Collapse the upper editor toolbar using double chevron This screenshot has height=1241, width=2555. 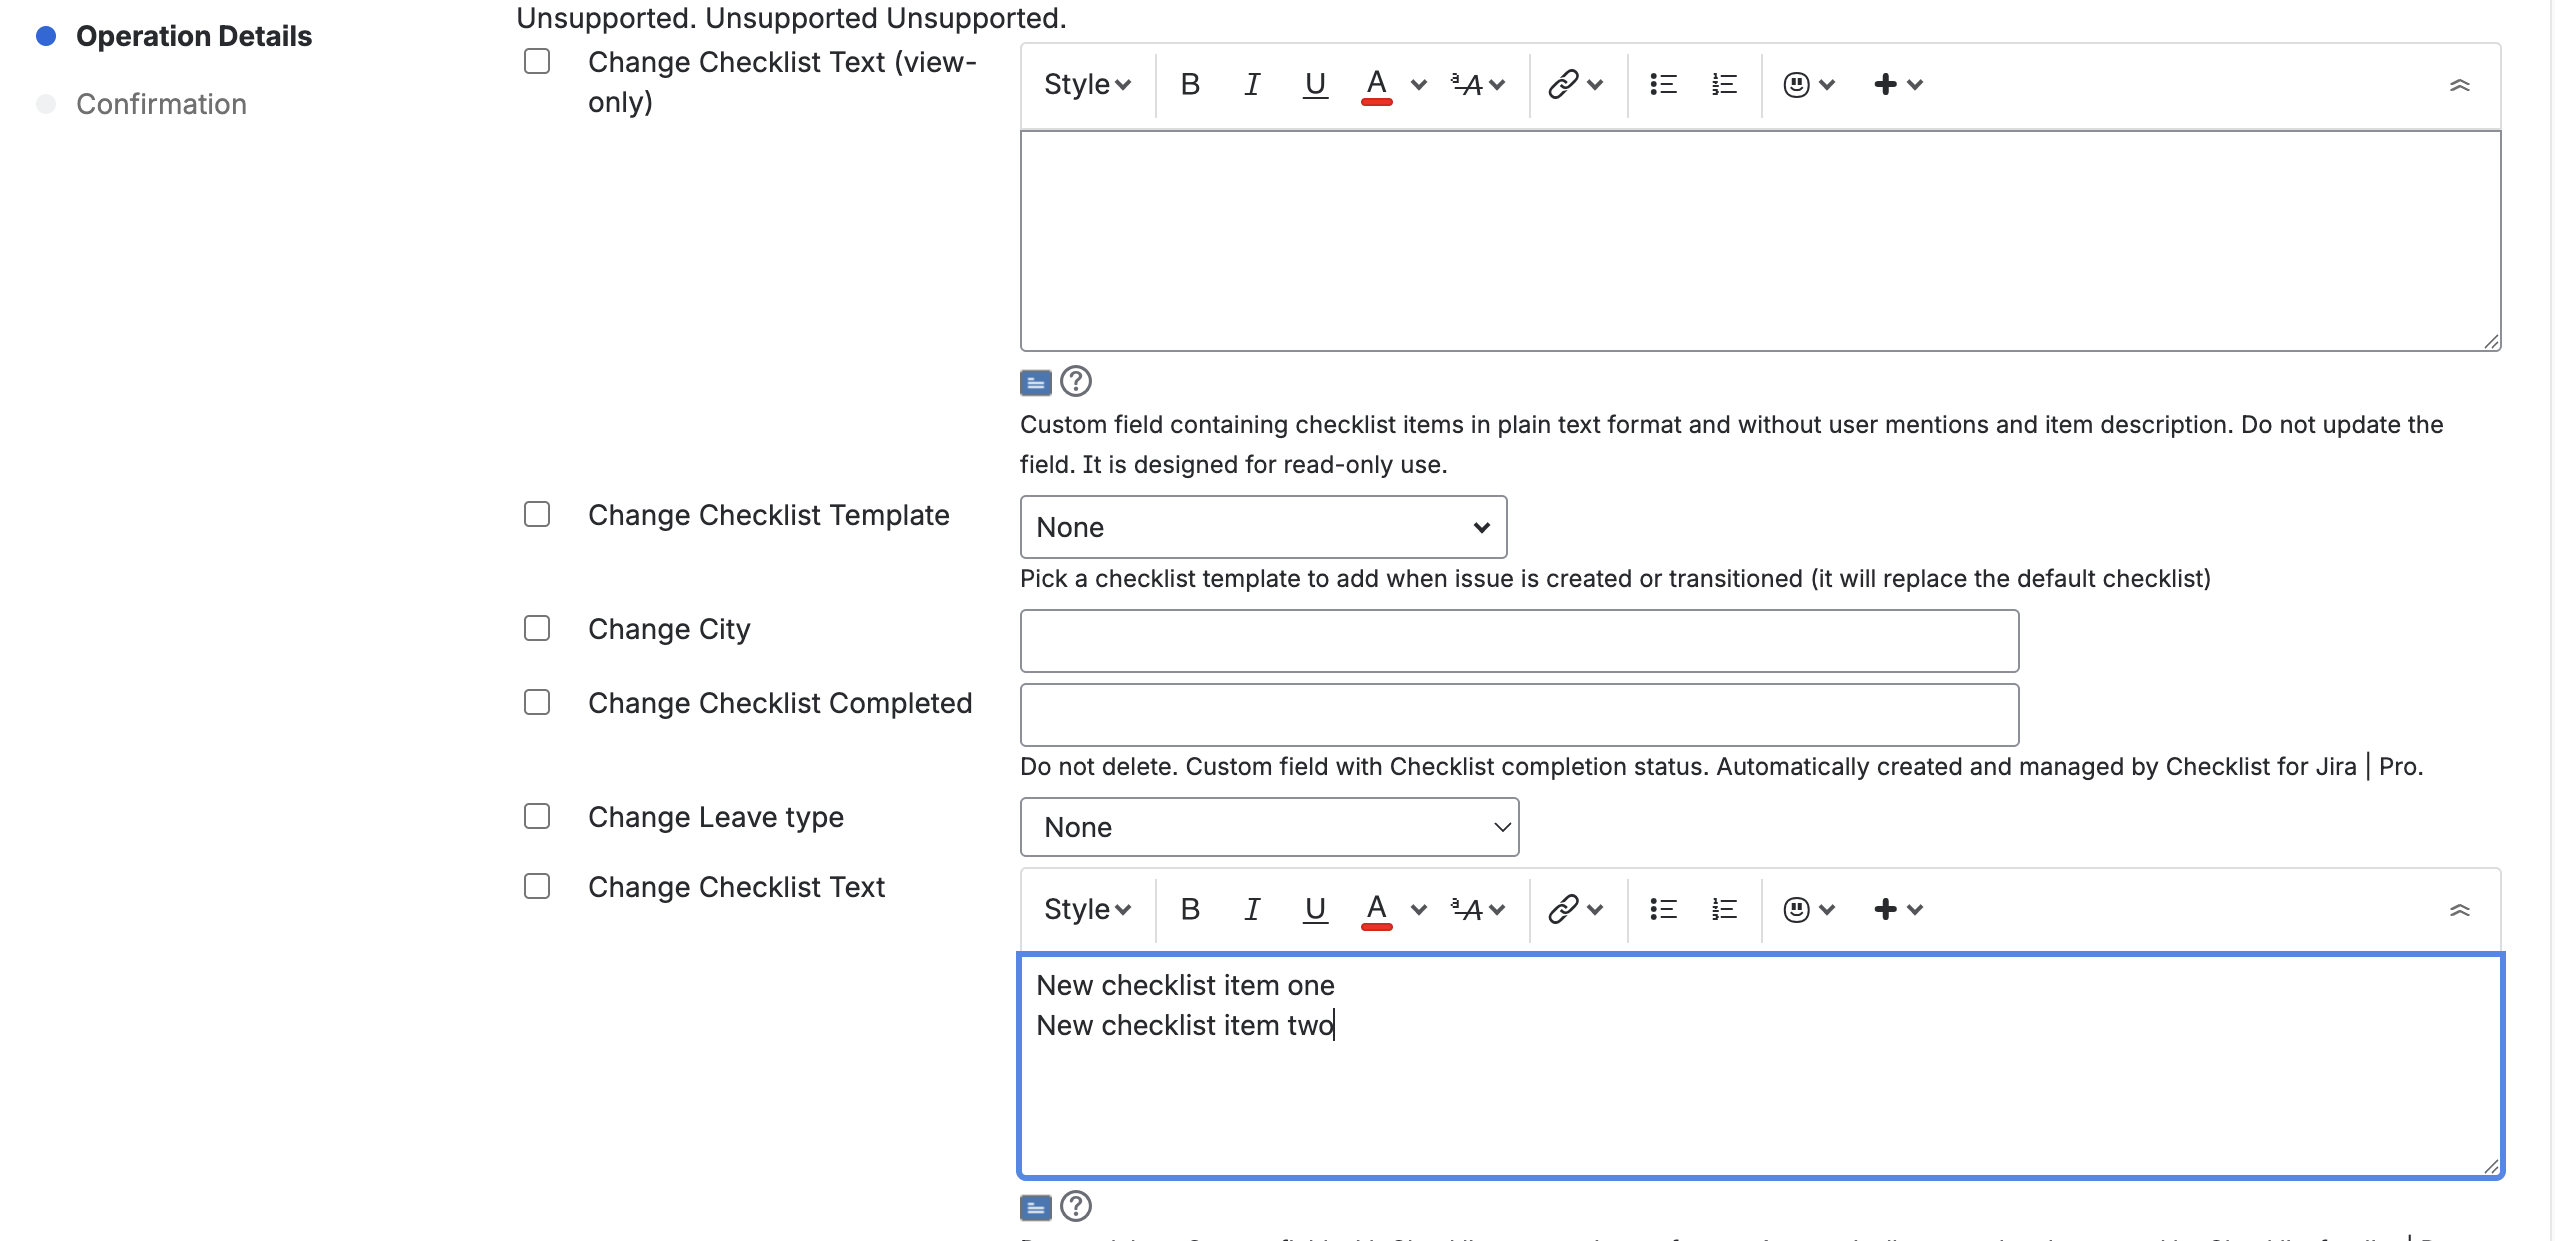tap(2459, 85)
